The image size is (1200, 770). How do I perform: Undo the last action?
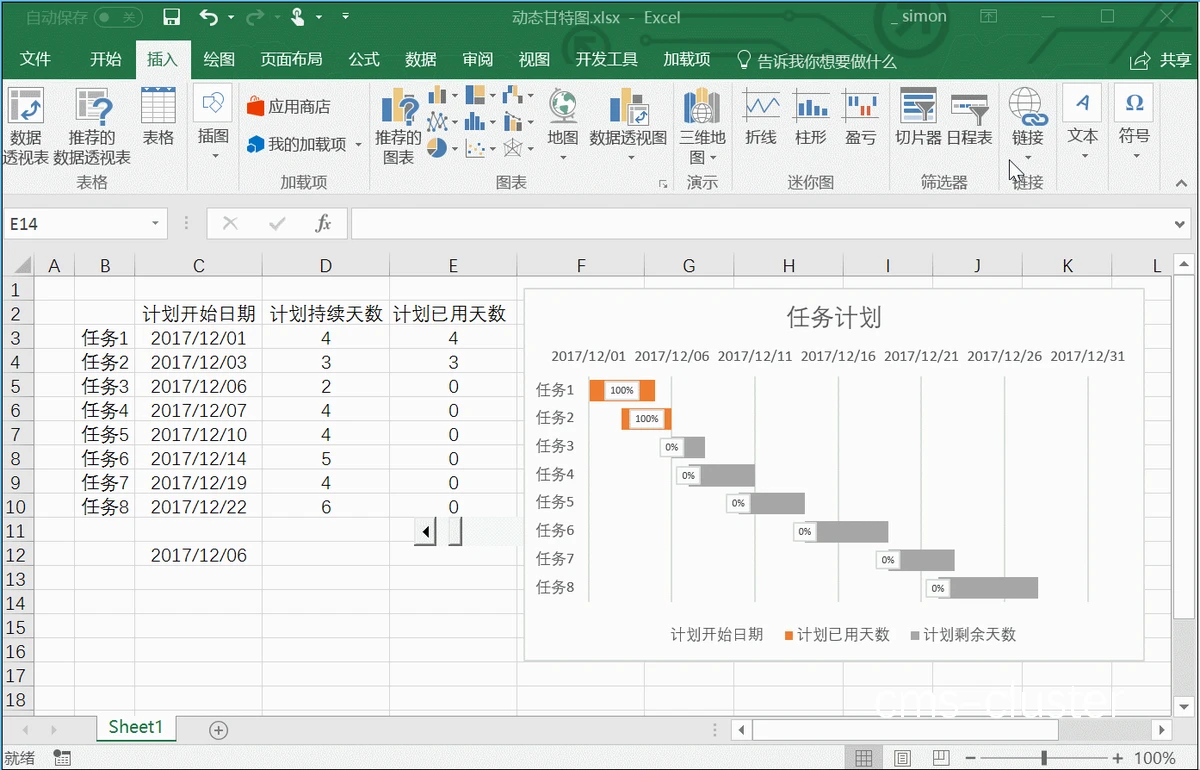[x=208, y=17]
